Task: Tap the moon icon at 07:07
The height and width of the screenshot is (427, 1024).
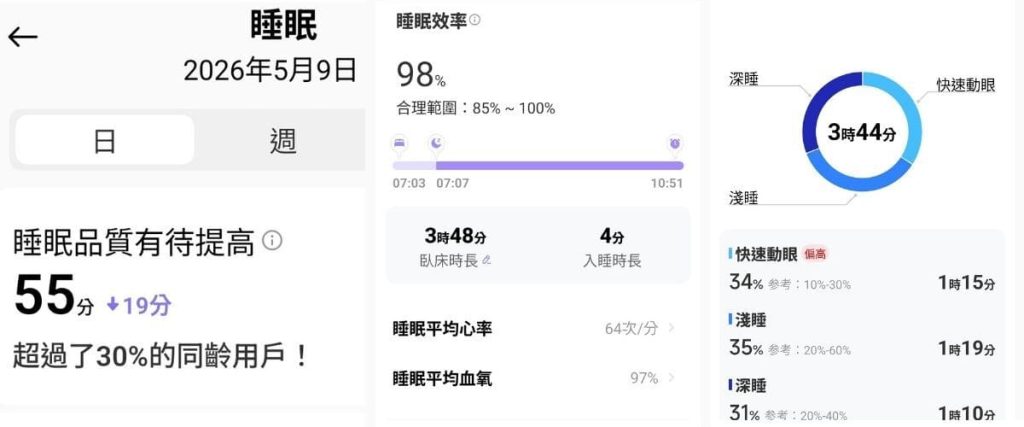Action: [x=436, y=142]
